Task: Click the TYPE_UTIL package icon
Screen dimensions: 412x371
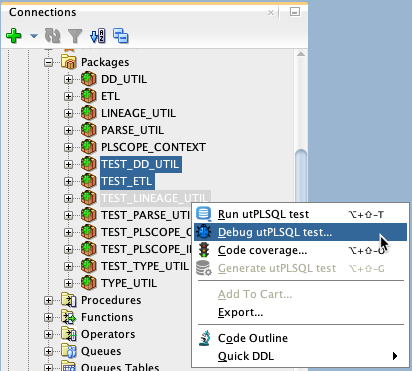Action: [89, 283]
